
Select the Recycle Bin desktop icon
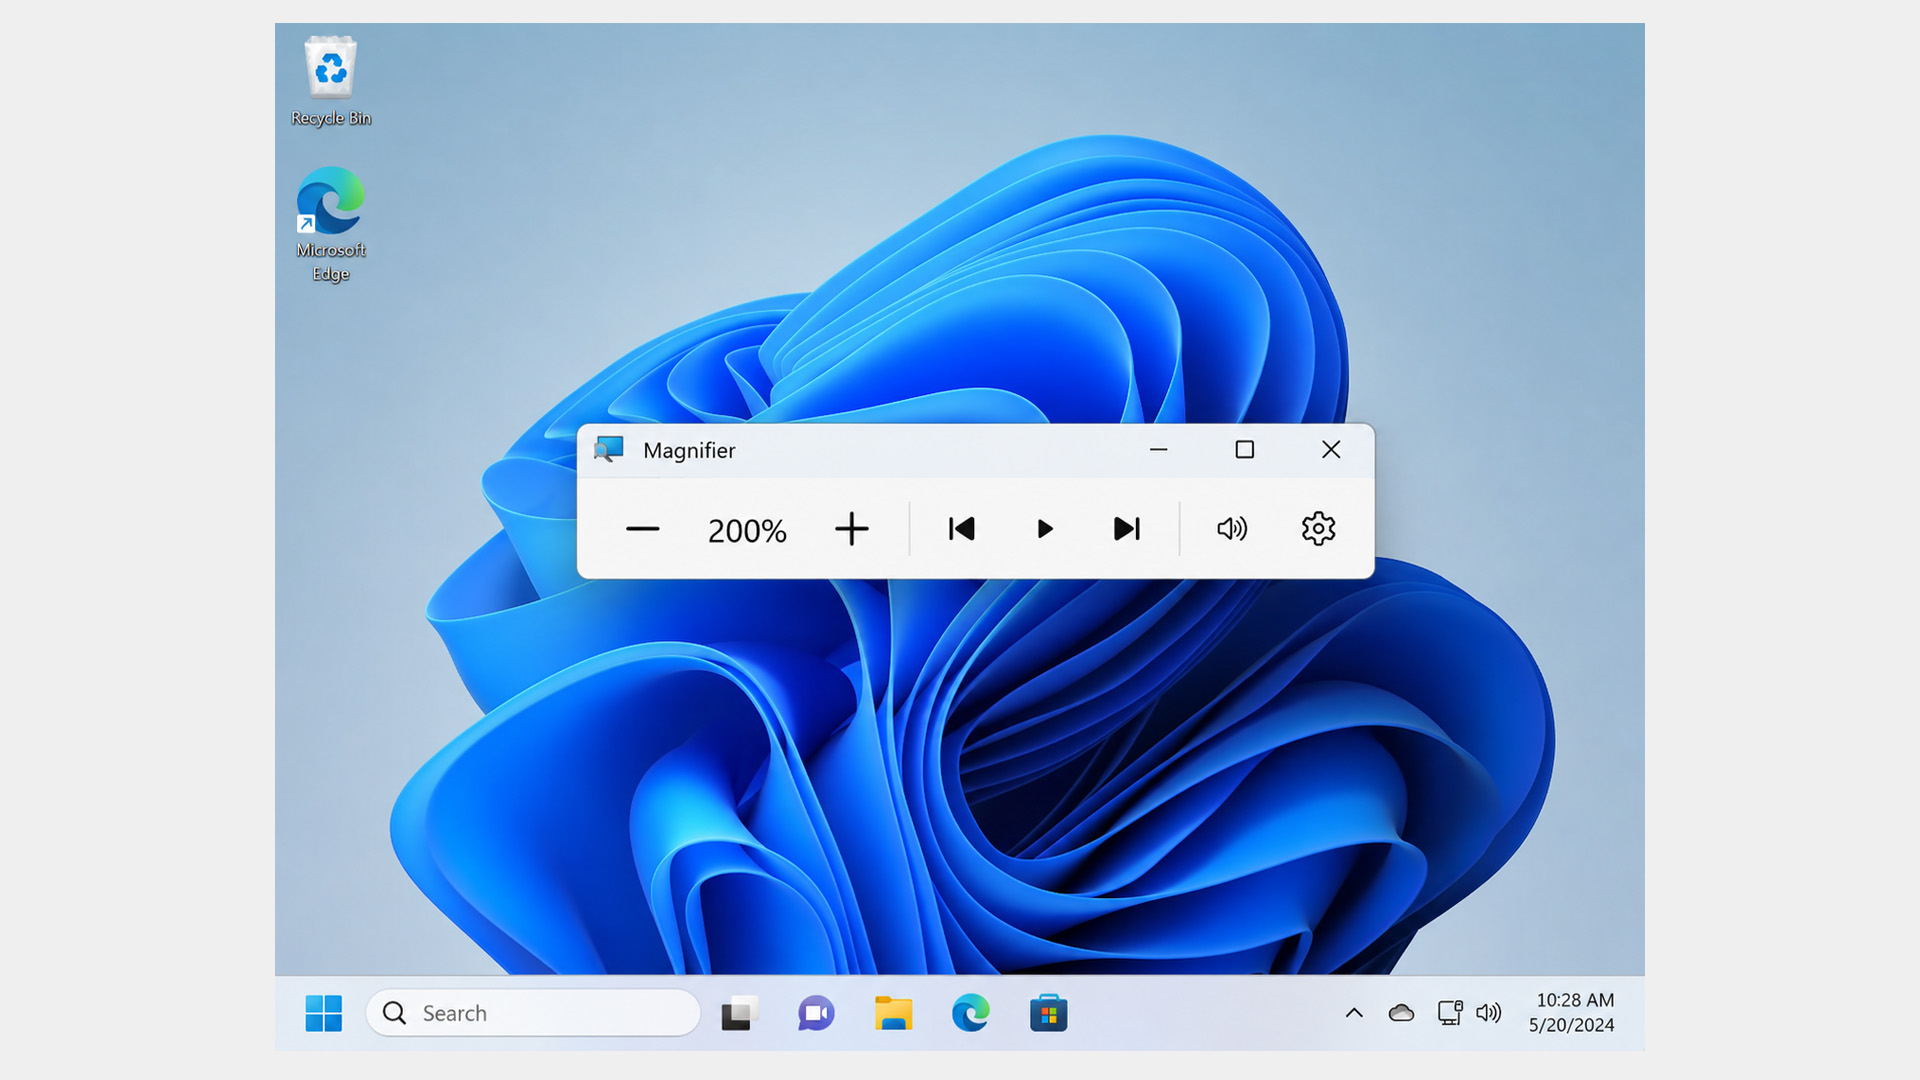331,82
